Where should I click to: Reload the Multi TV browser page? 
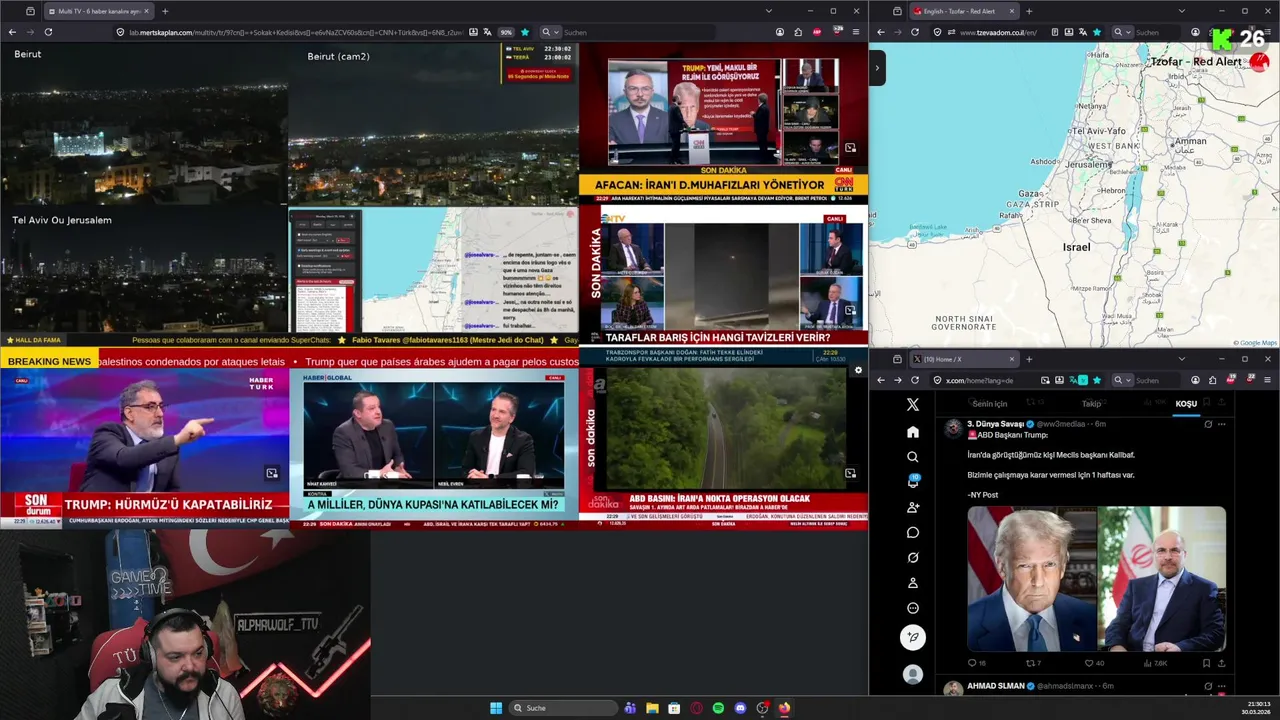48,32
